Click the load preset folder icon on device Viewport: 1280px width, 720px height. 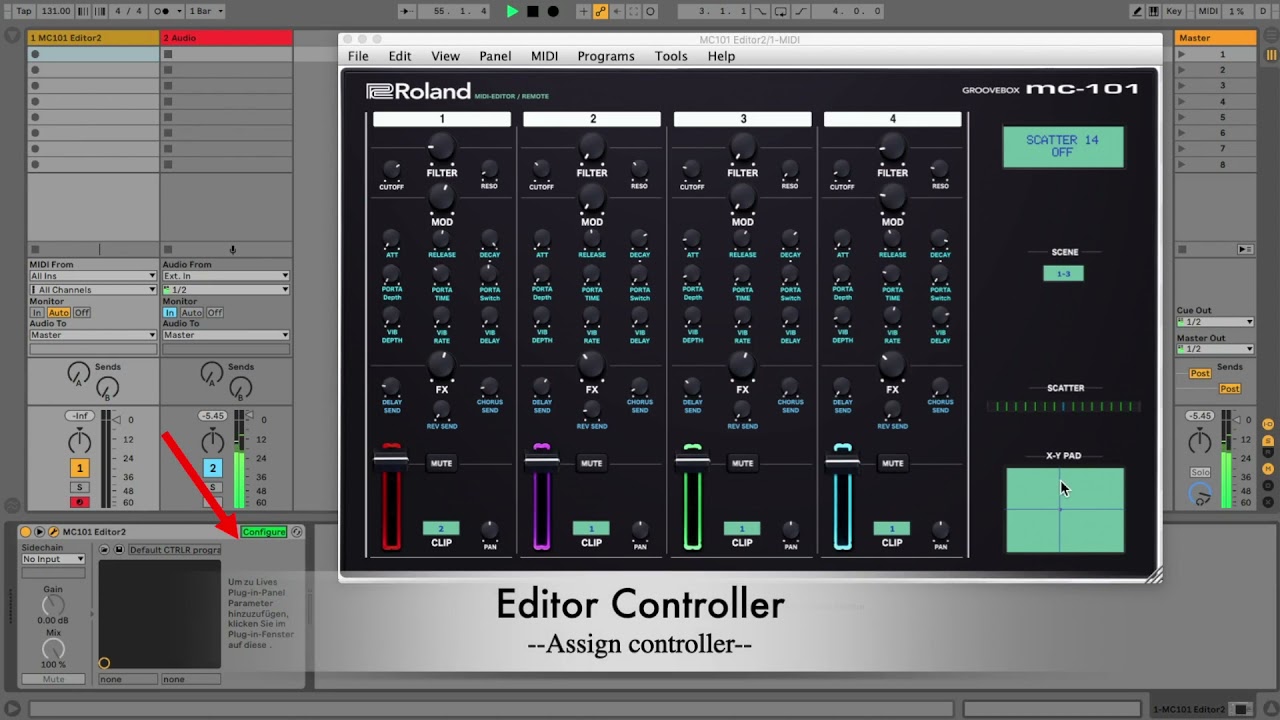pos(104,550)
